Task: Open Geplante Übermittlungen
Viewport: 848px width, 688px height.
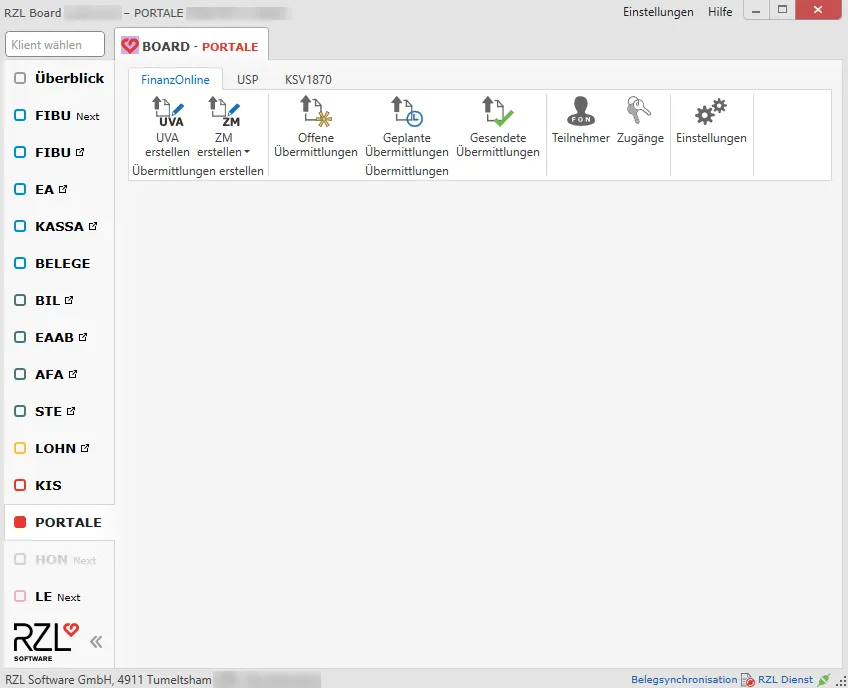Action: point(407,127)
